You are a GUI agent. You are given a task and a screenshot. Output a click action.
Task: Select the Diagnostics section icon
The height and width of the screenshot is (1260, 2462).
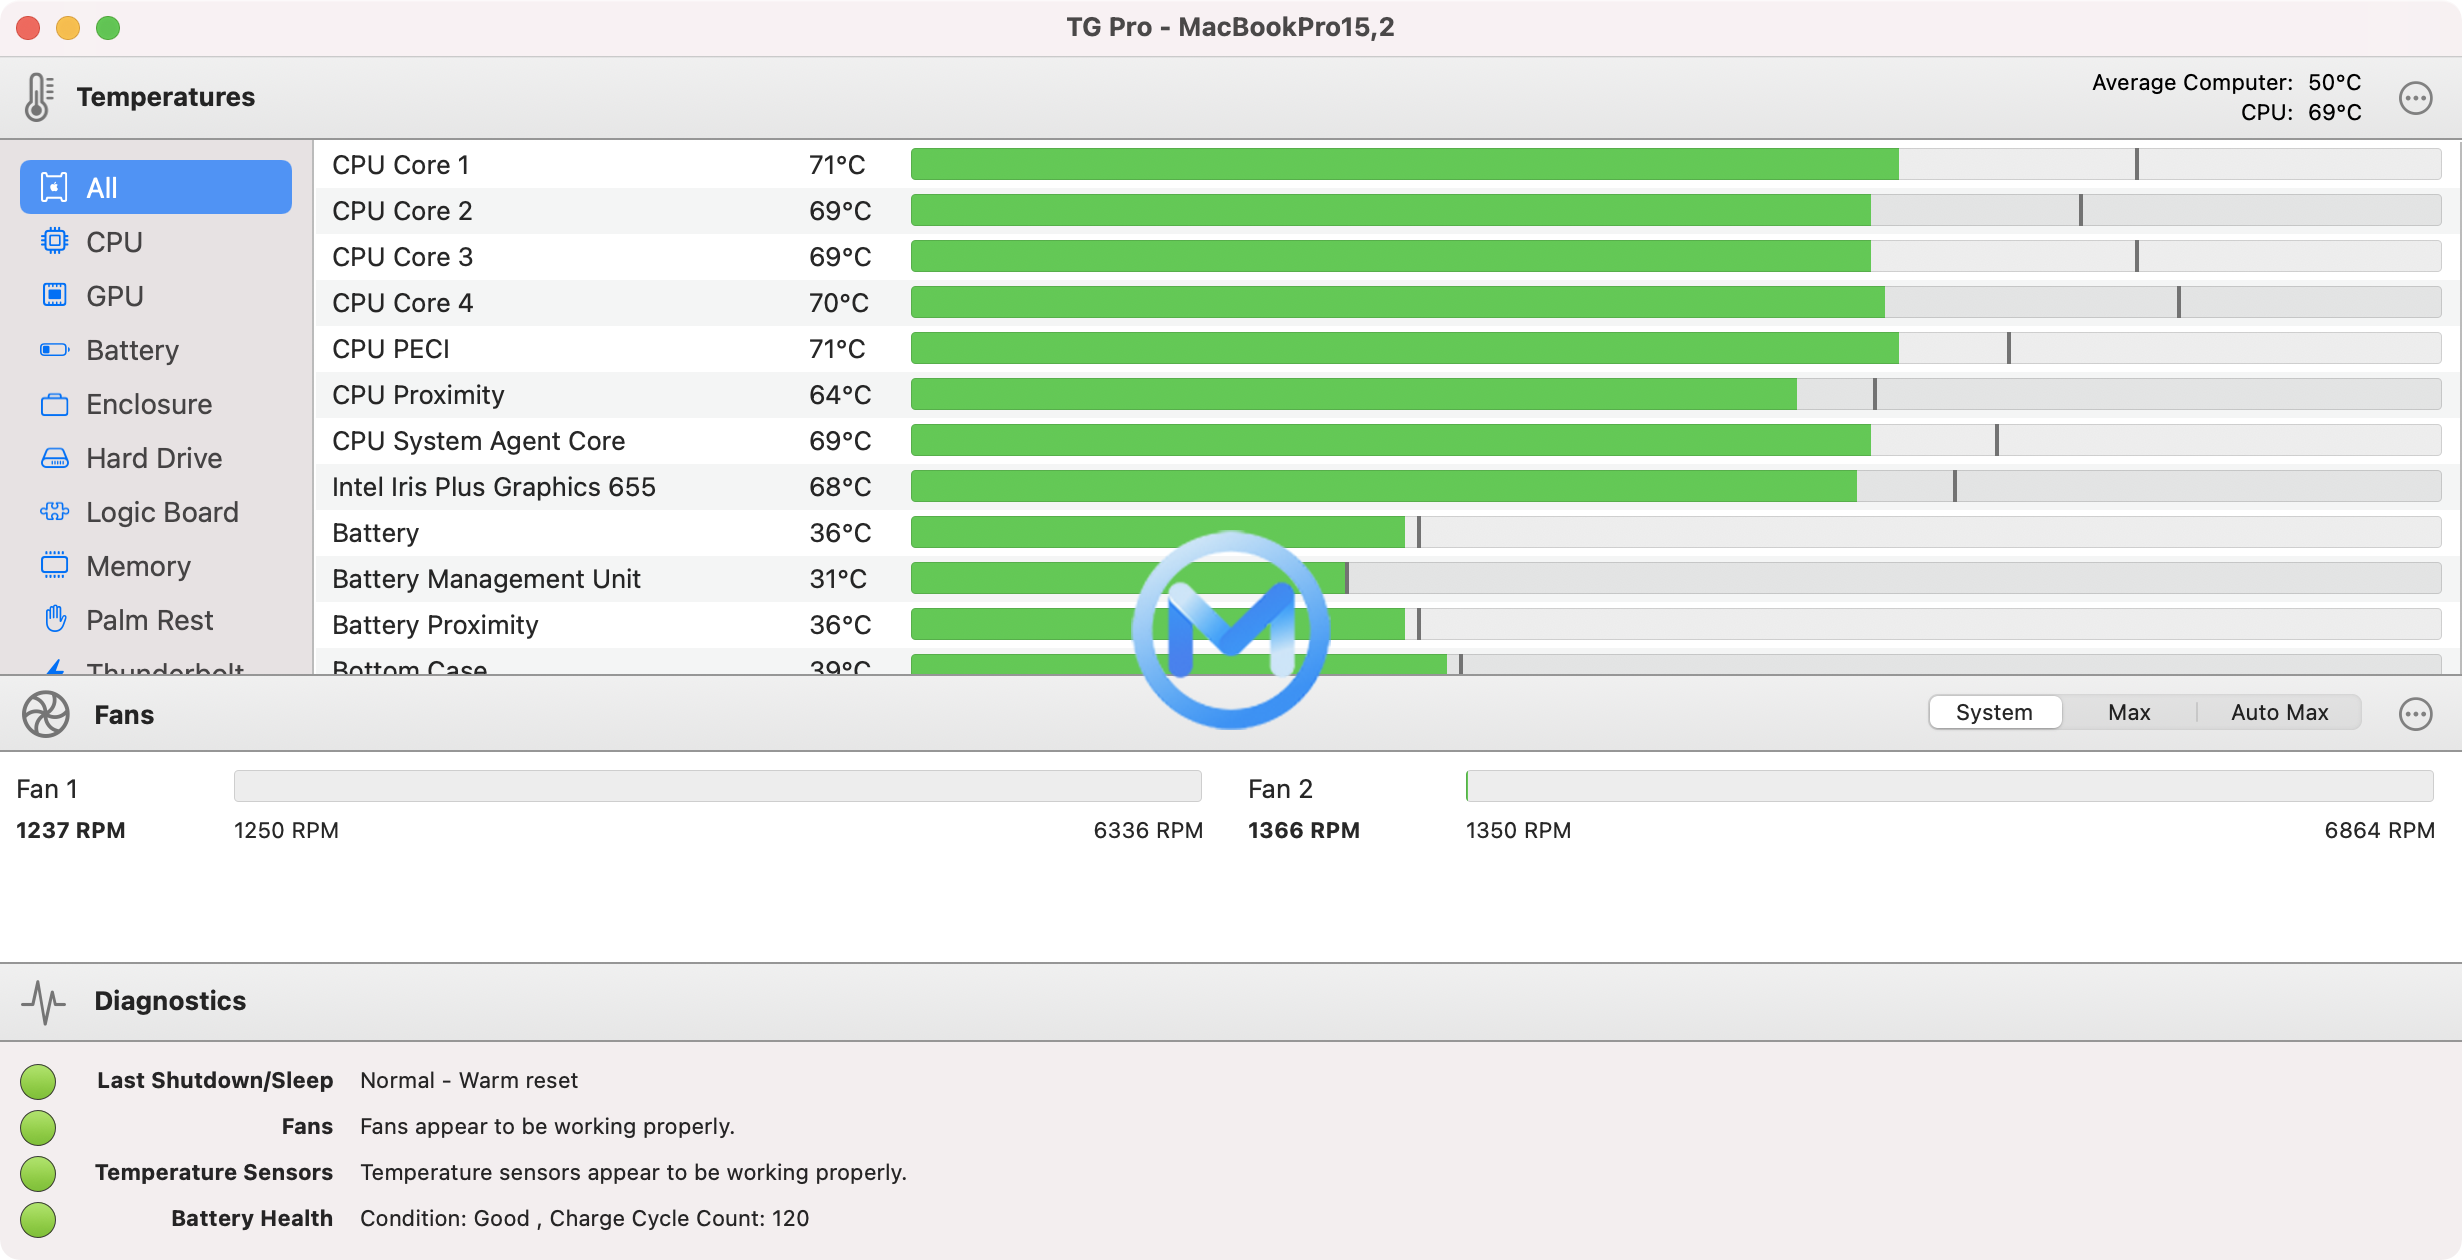[x=42, y=998]
